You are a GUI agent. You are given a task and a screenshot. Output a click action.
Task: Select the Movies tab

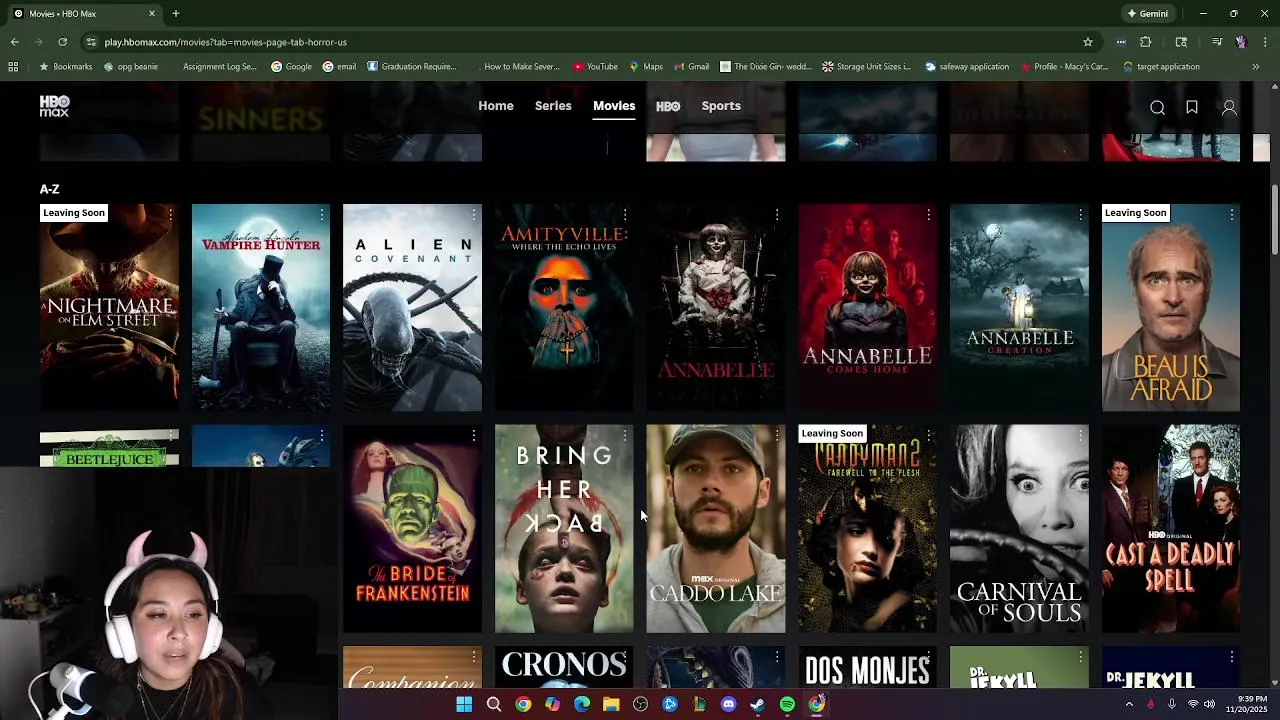tap(614, 106)
